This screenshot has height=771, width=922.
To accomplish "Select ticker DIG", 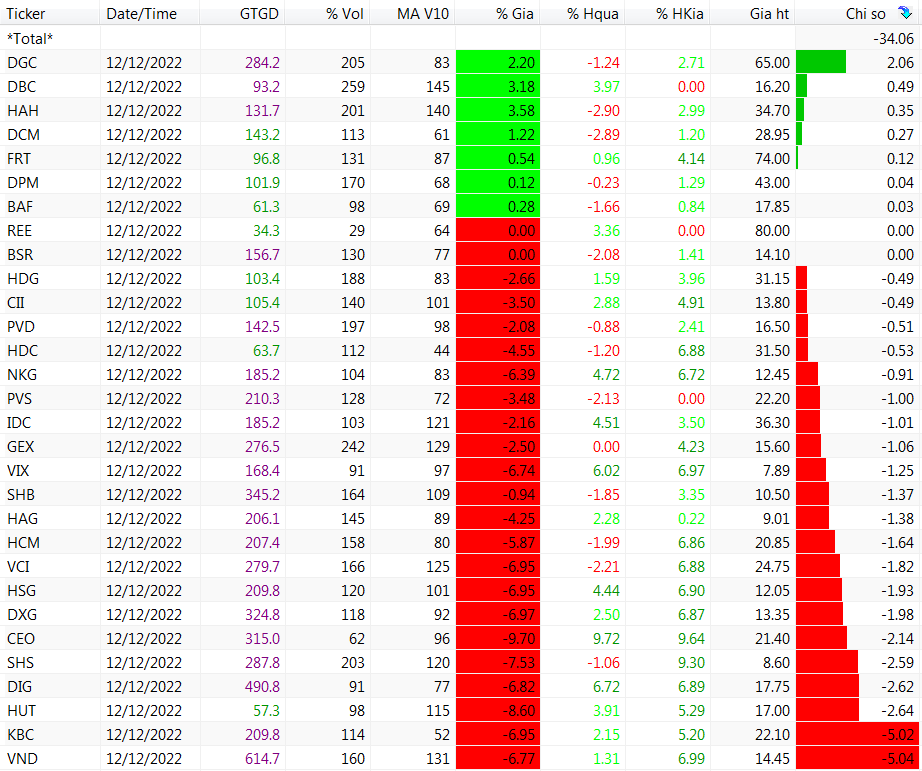I will coord(19,687).
